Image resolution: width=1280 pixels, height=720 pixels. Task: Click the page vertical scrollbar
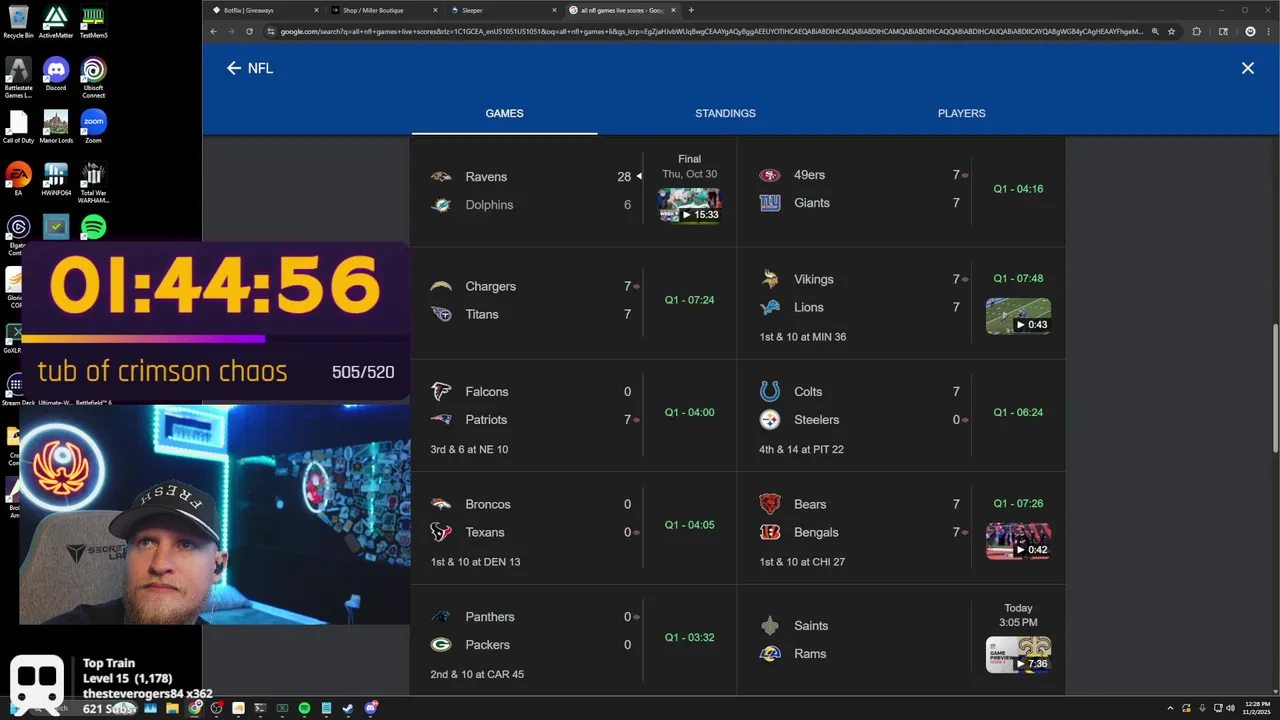pos(1274,389)
